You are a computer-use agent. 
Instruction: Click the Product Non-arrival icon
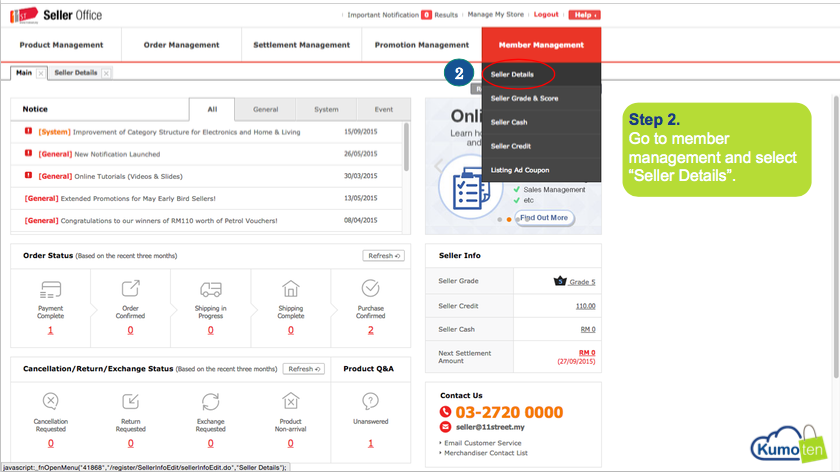(290, 401)
